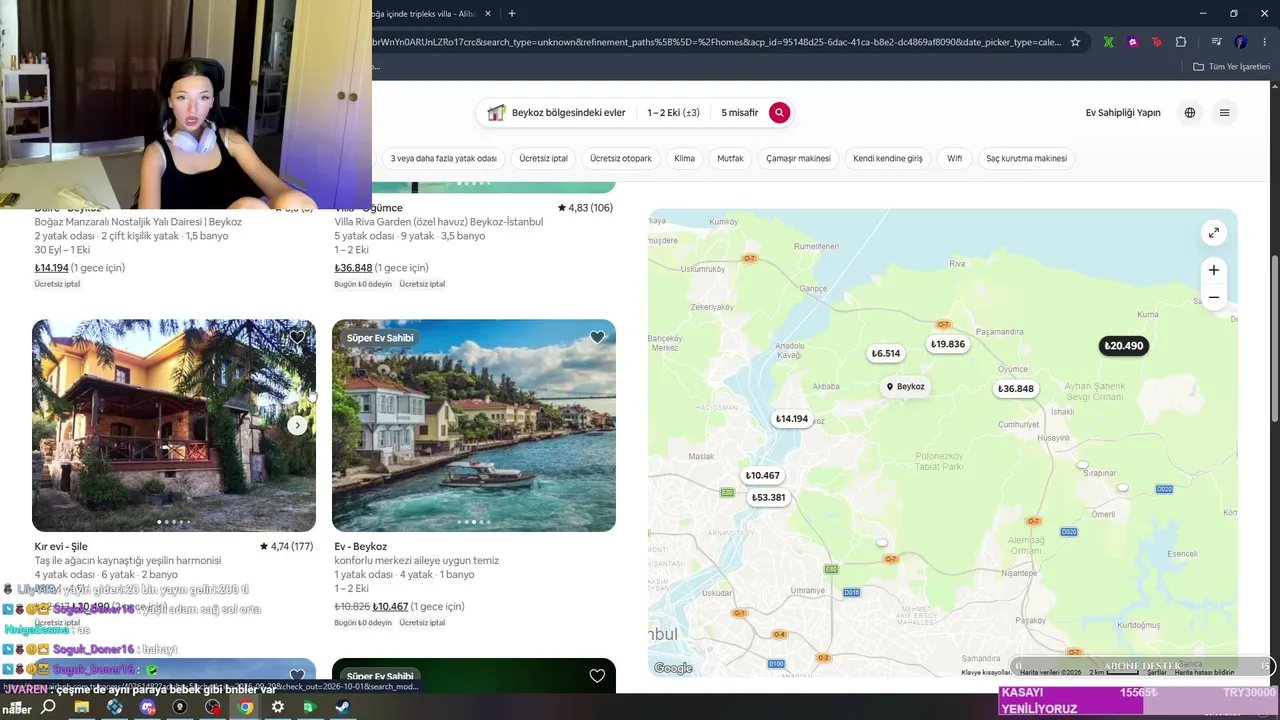The image size is (1280, 720).
Task: Toggle the 'Ücretsiz otopark' filter chip
Action: point(621,158)
